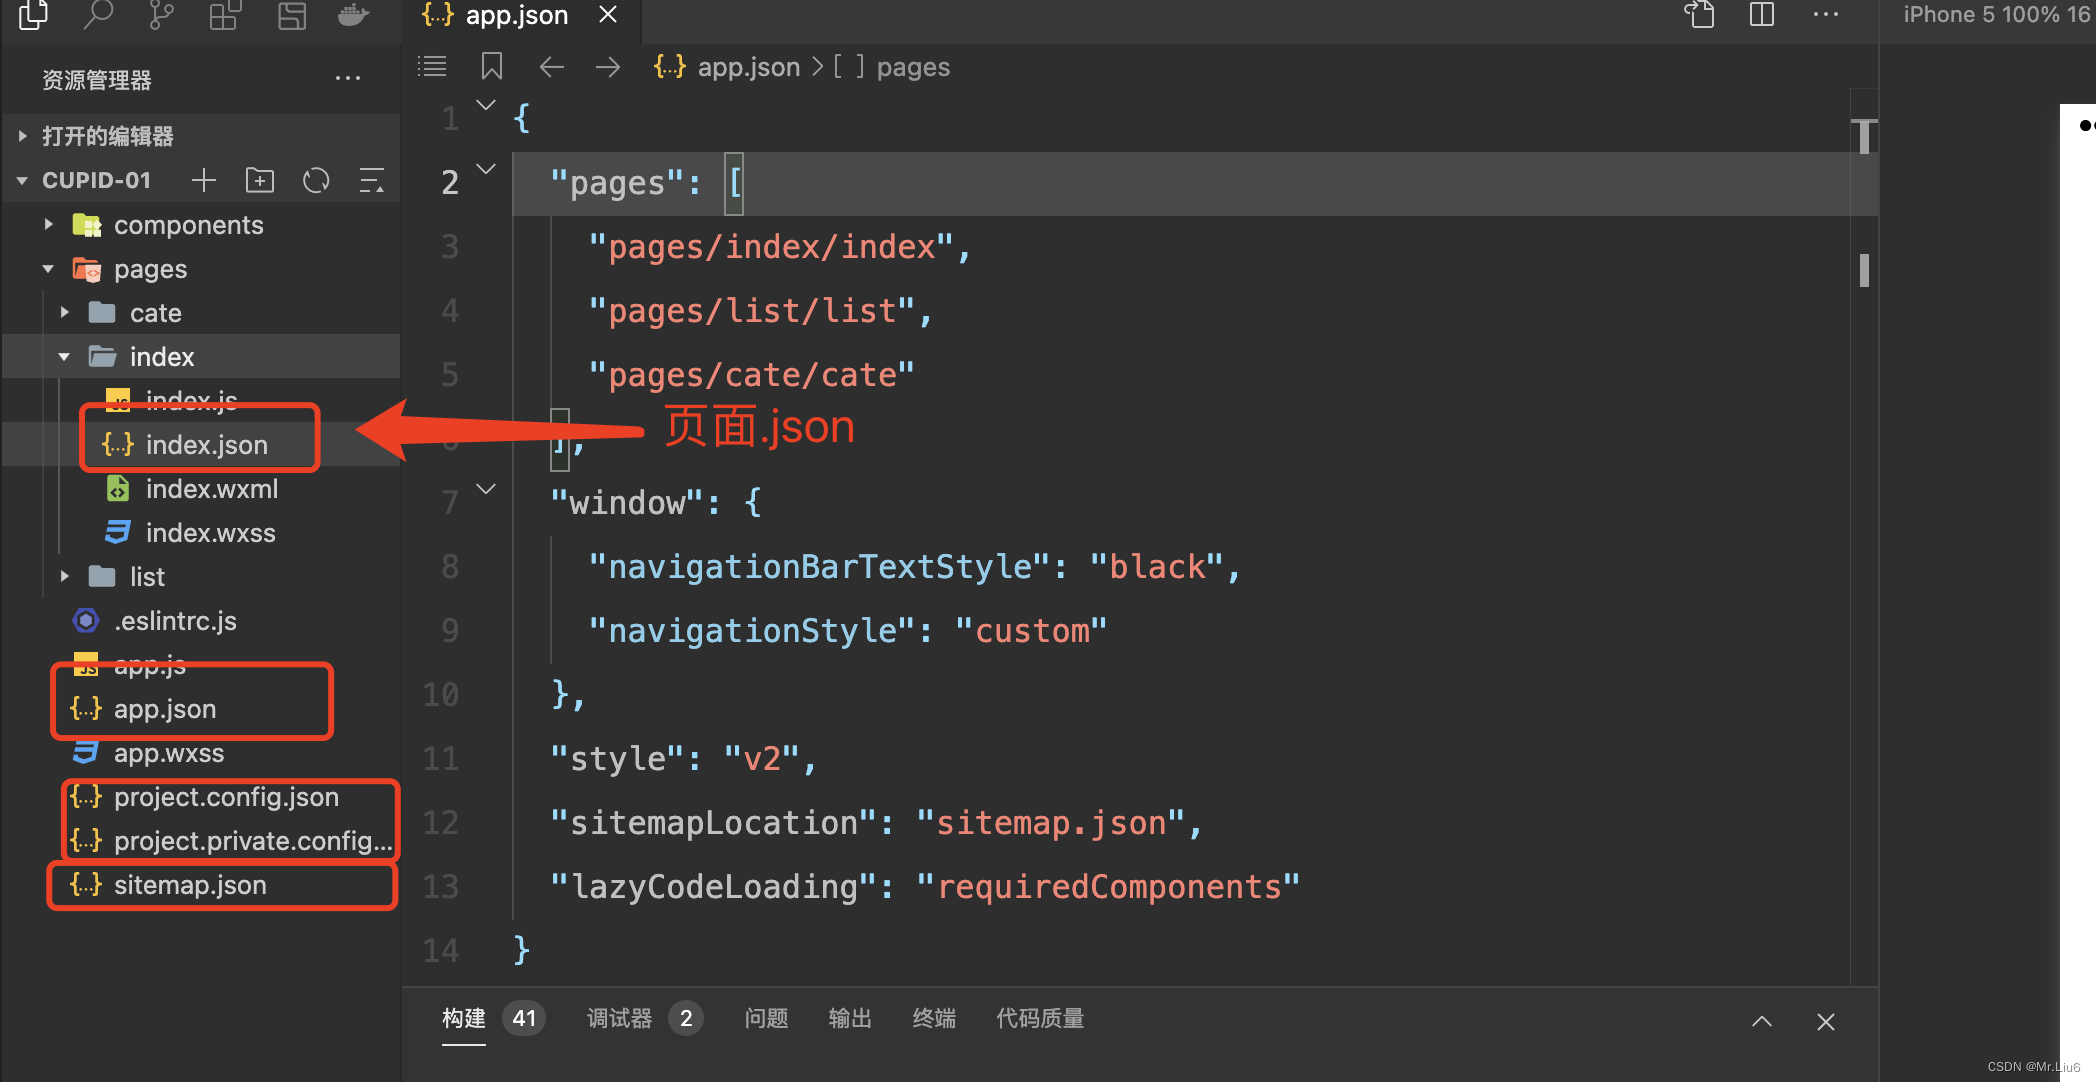
Task: Switch to the 终端 tab
Action: point(933,1018)
